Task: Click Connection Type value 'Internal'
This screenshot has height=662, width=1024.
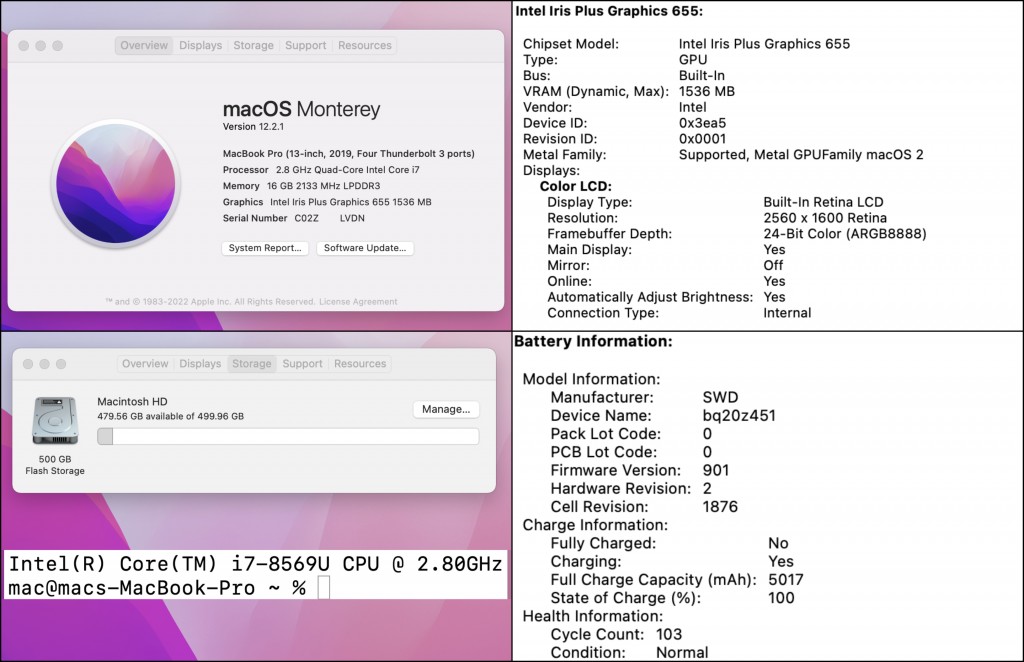Action: coord(787,313)
